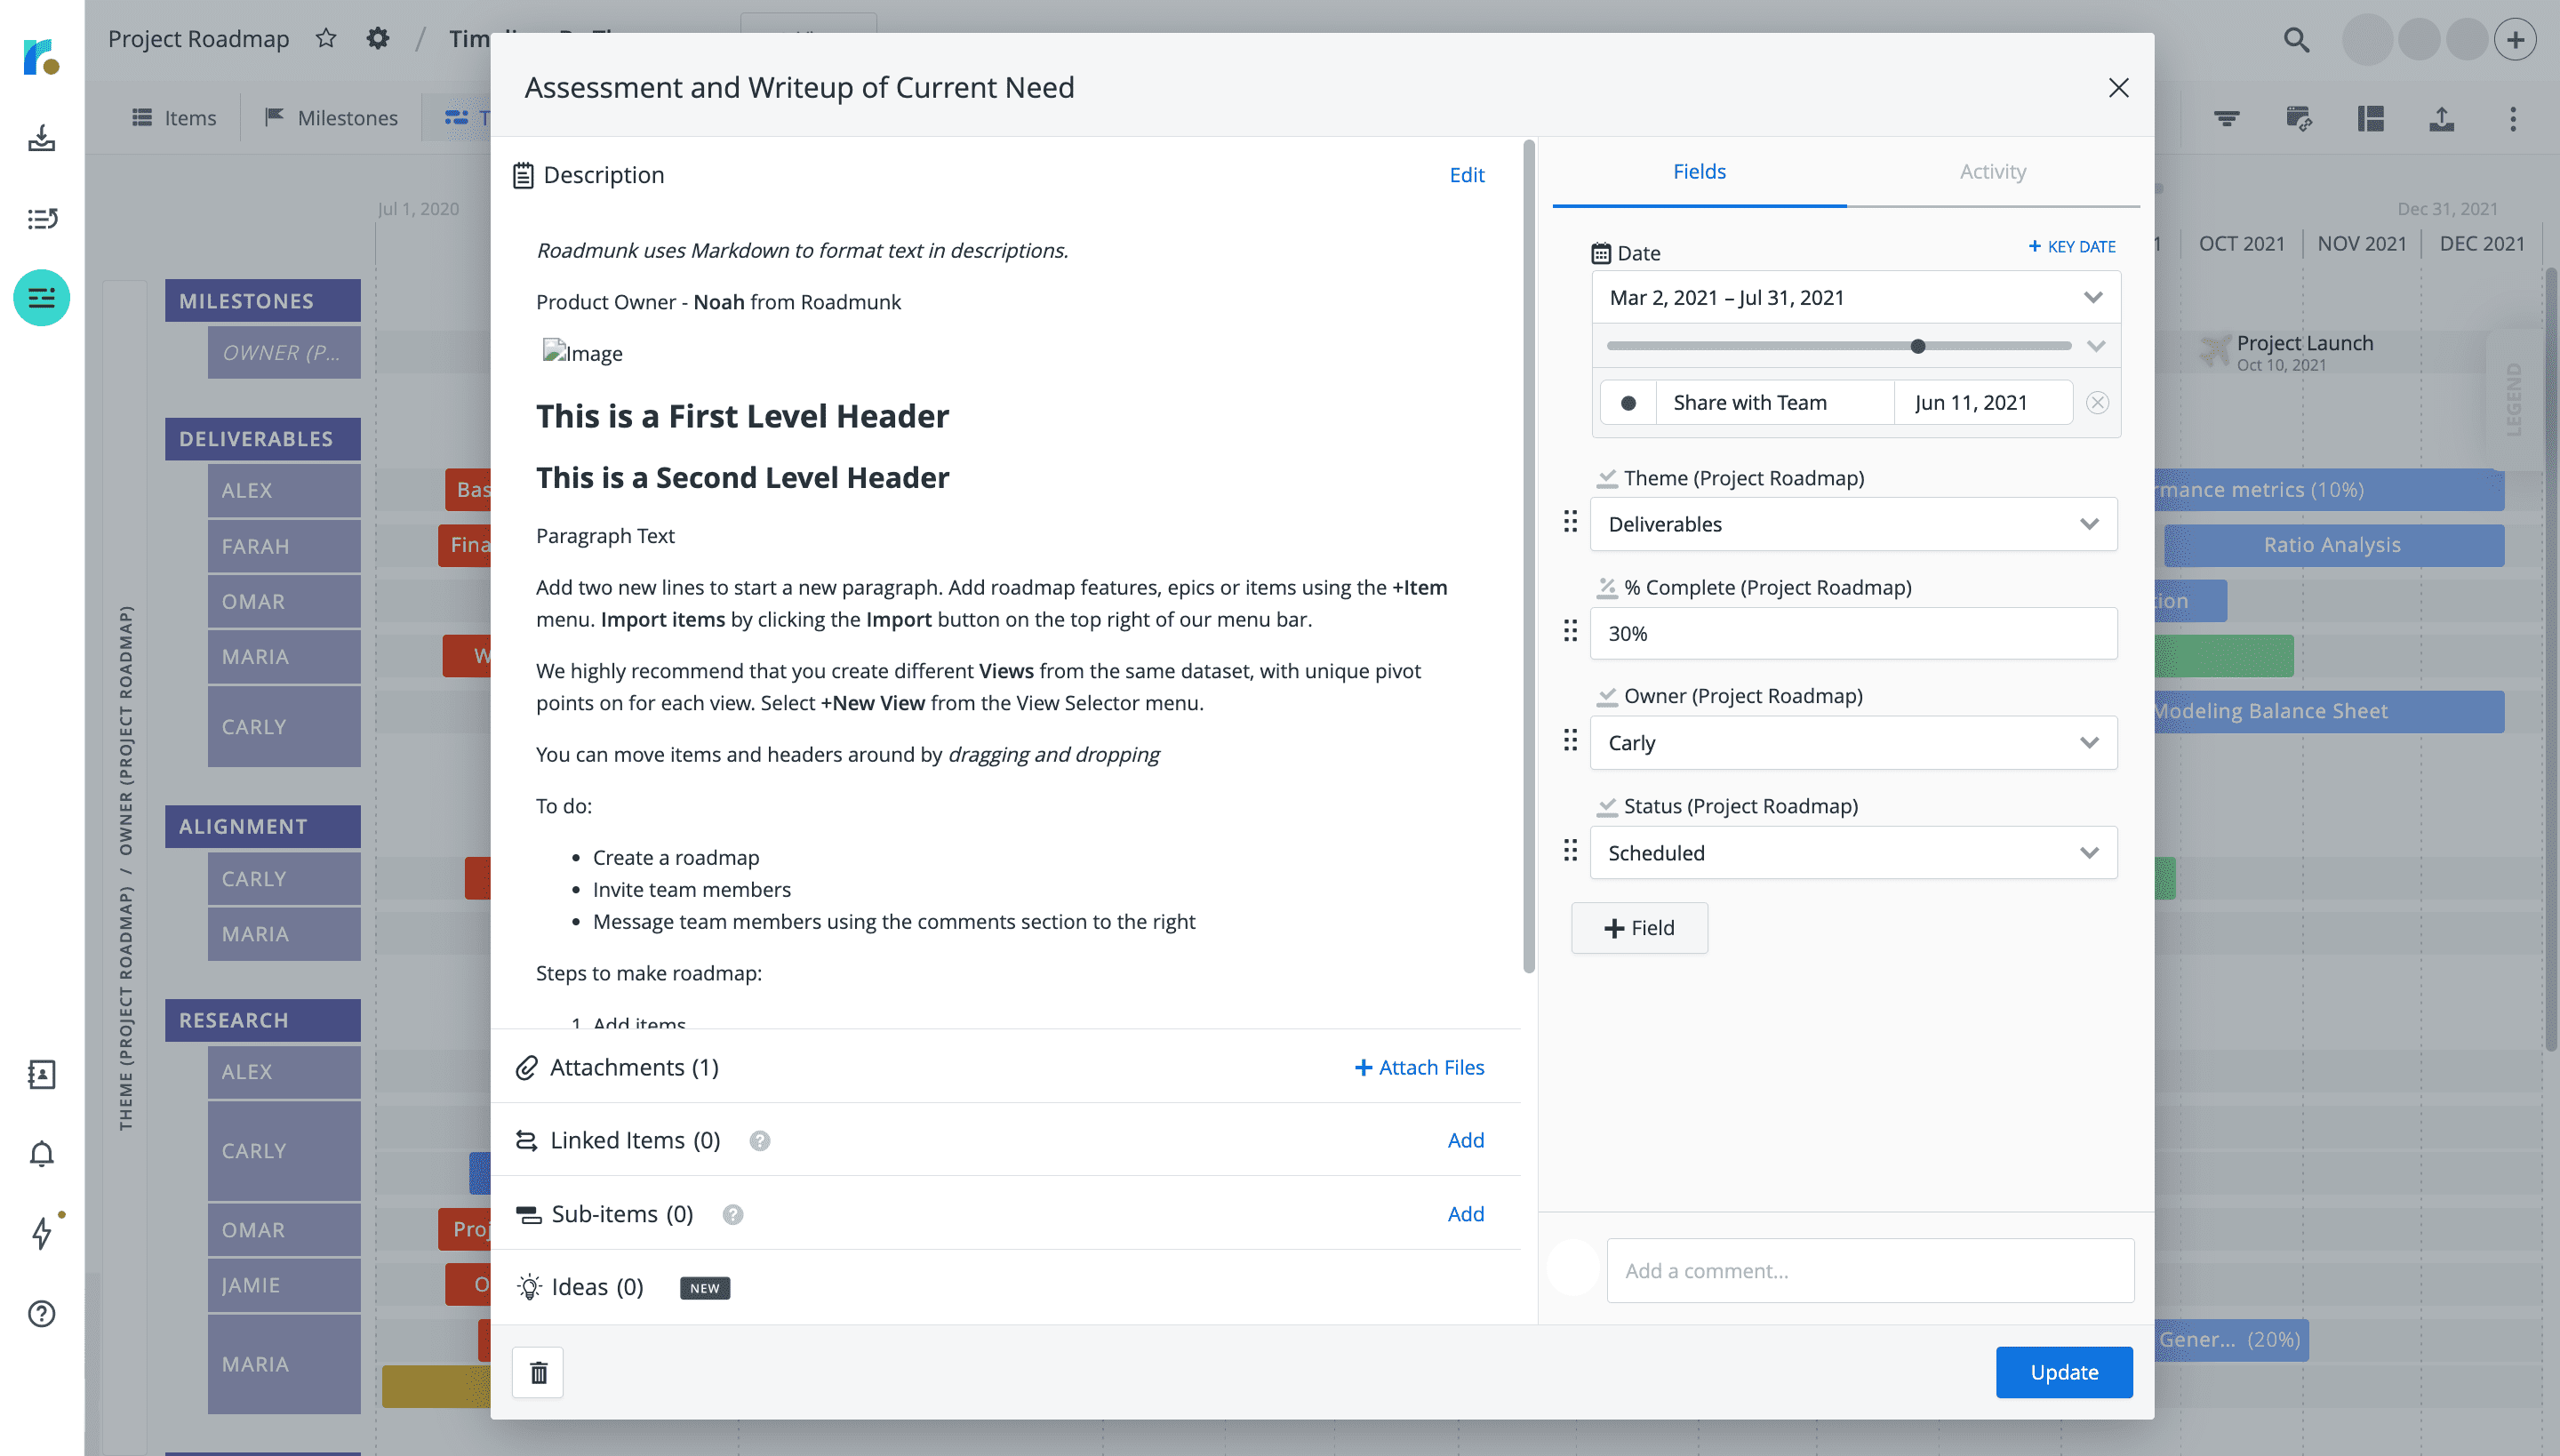Open roadmap settings with the gear
This screenshot has width=2560, height=1456.
coord(377,37)
